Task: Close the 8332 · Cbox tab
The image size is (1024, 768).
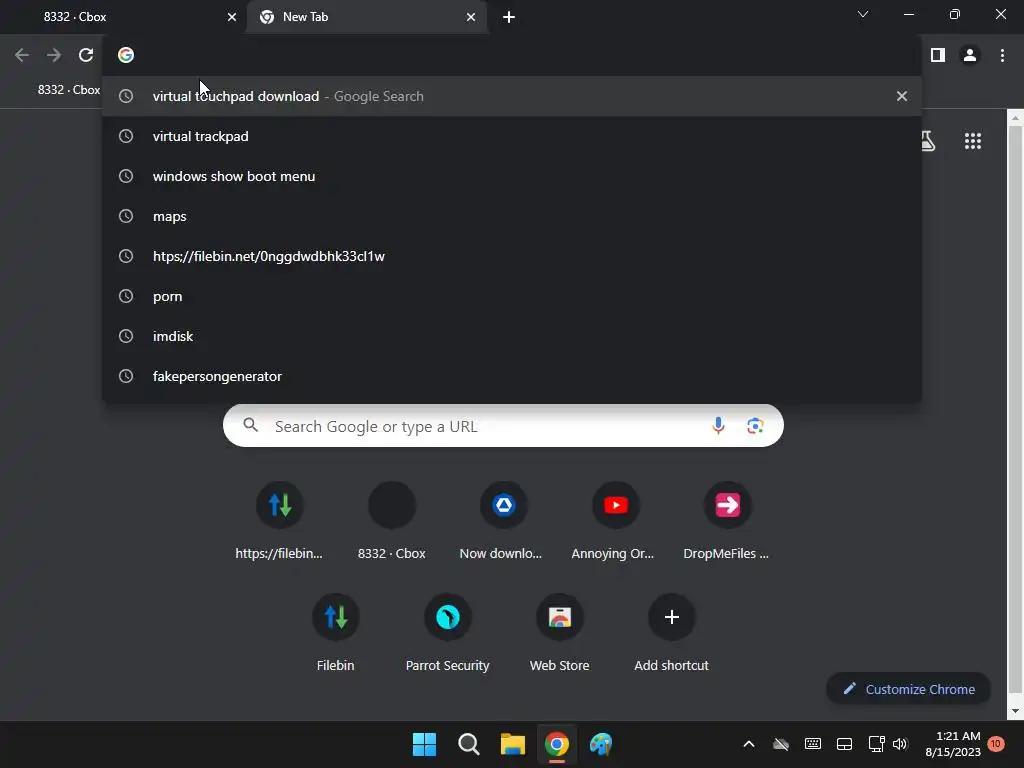Action: tap(232, 17)
